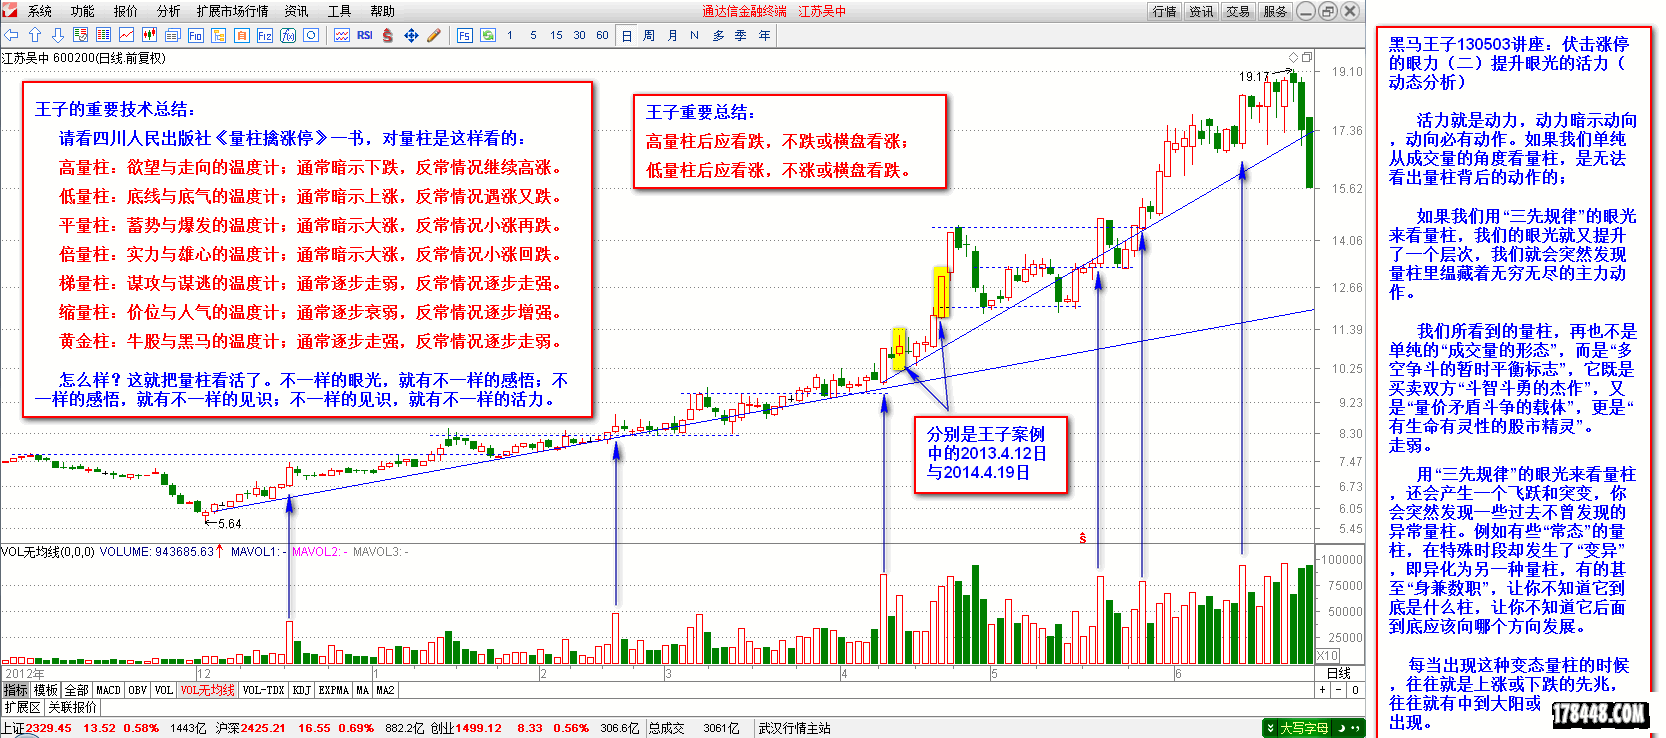Select the OBV indicator tab
1666x738 pixels.
coord(138,690)
